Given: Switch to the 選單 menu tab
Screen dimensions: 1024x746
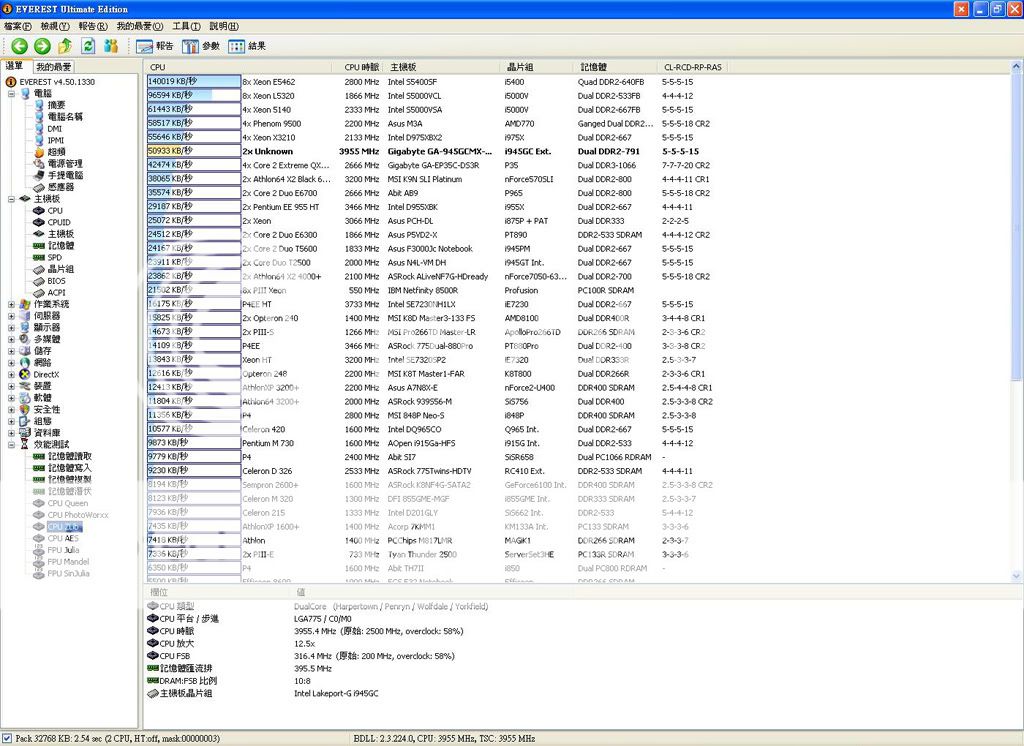Looking at the screenshot, I should (x=16, y=66).
